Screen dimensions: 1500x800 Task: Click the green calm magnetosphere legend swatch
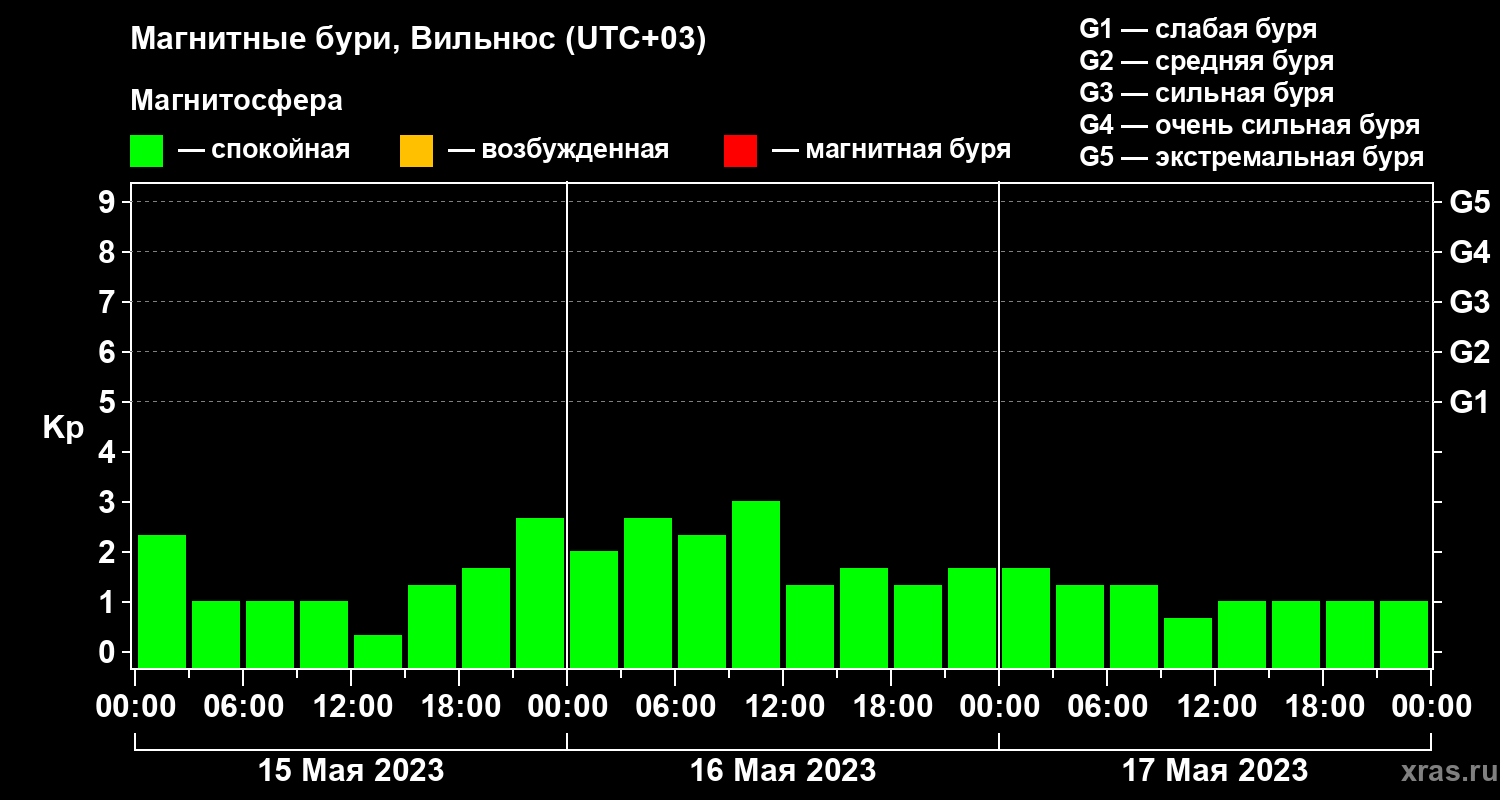coord(146,151)
